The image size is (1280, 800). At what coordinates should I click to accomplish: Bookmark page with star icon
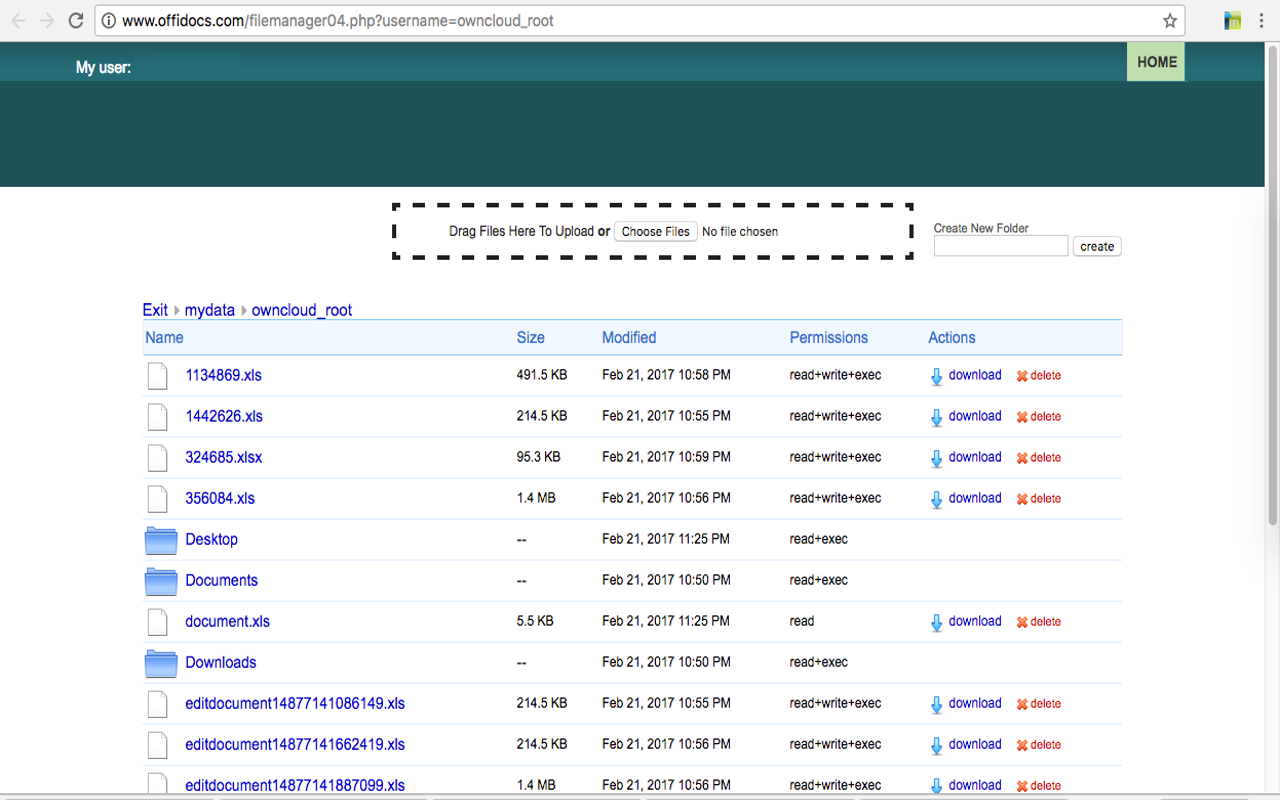[x=1169, y=20]
